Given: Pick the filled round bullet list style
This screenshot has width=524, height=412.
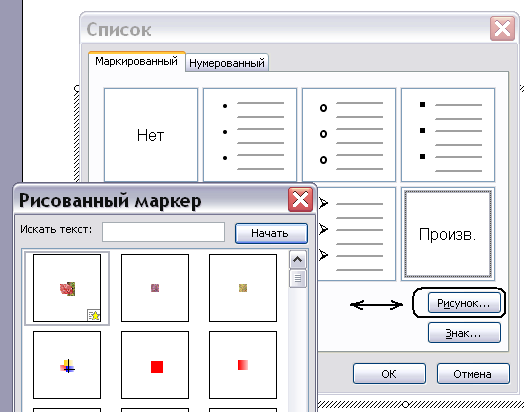Looking at the screenshot, I should (x=250, y=135).
